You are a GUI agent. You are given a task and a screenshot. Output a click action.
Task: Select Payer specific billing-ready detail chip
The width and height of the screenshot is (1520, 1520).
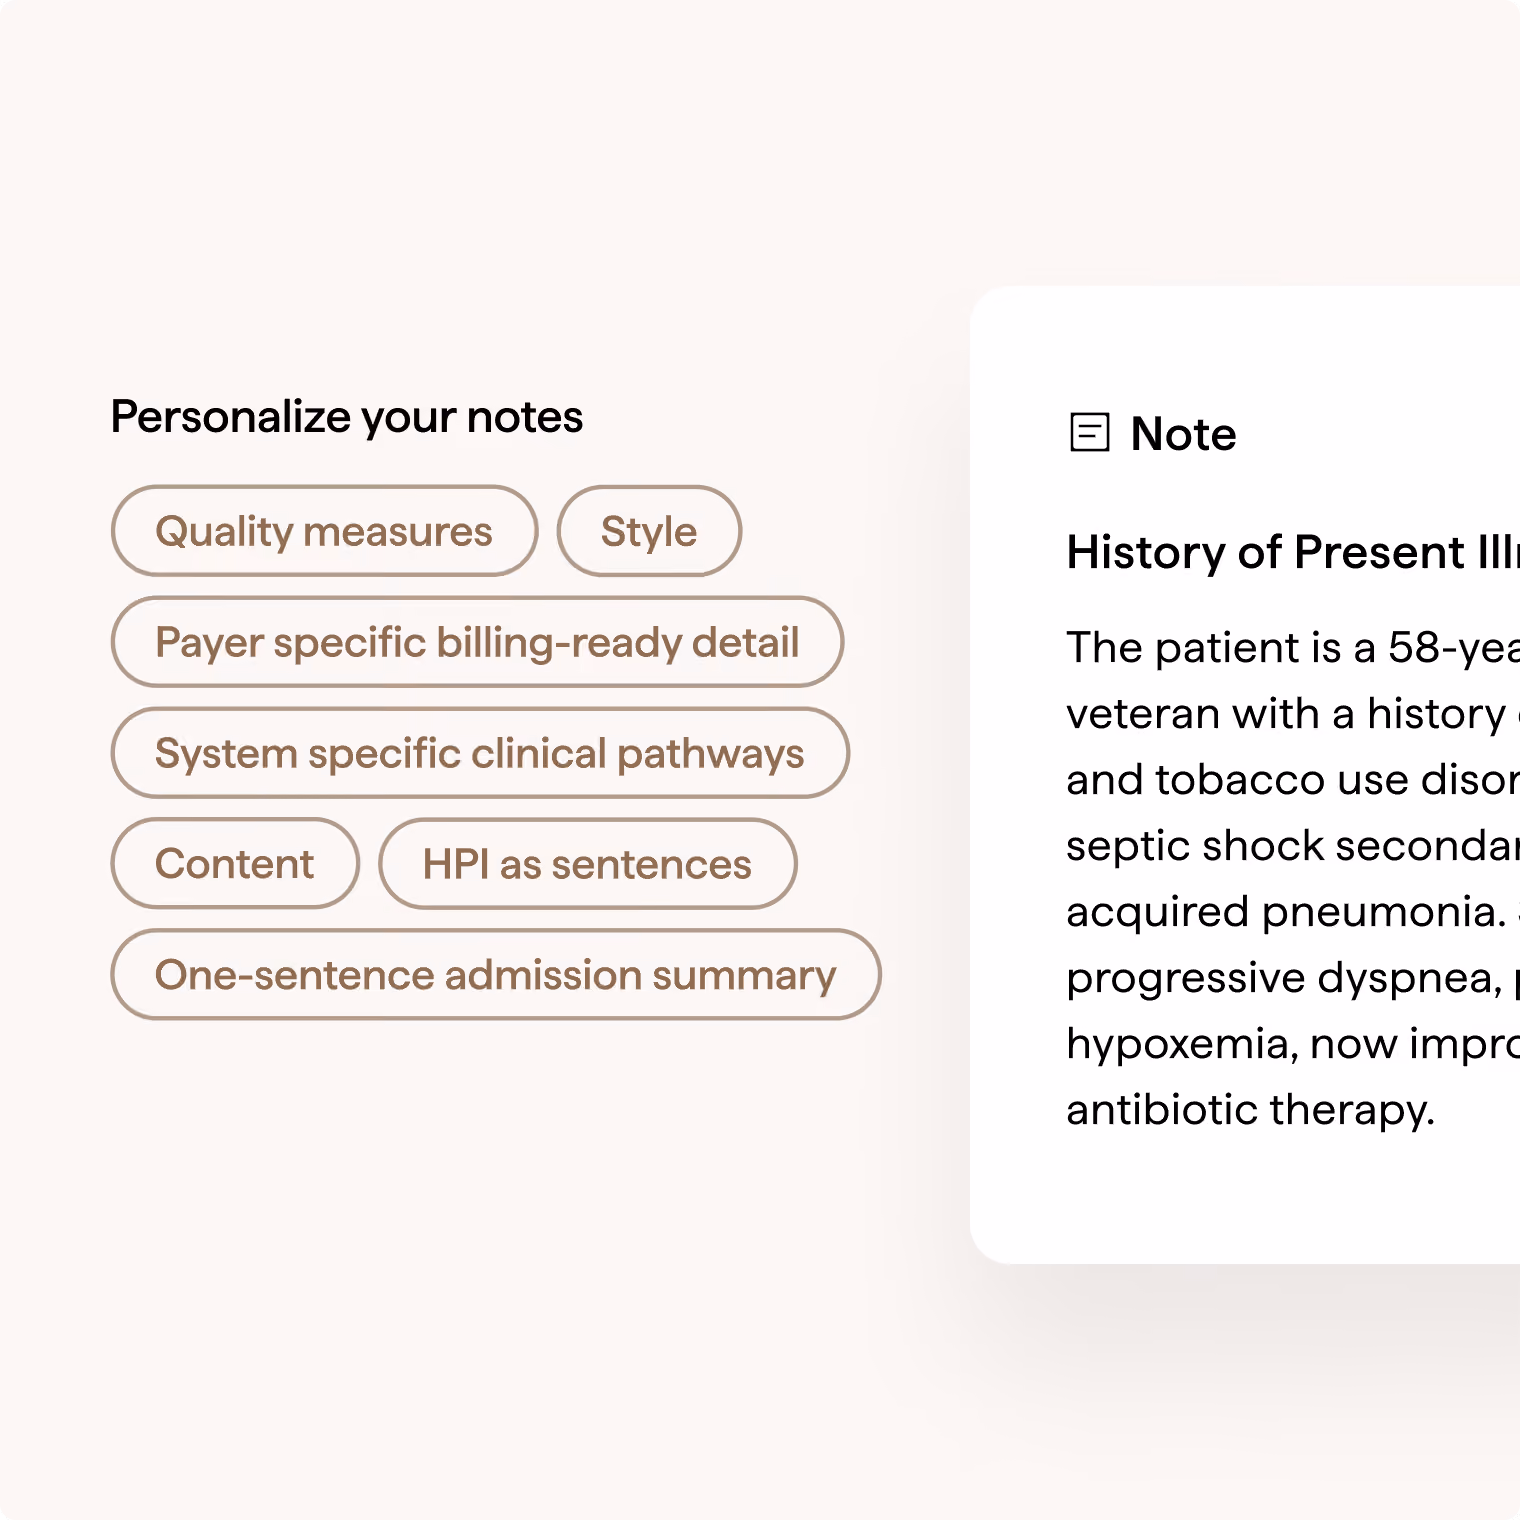[x=477, y=642]
